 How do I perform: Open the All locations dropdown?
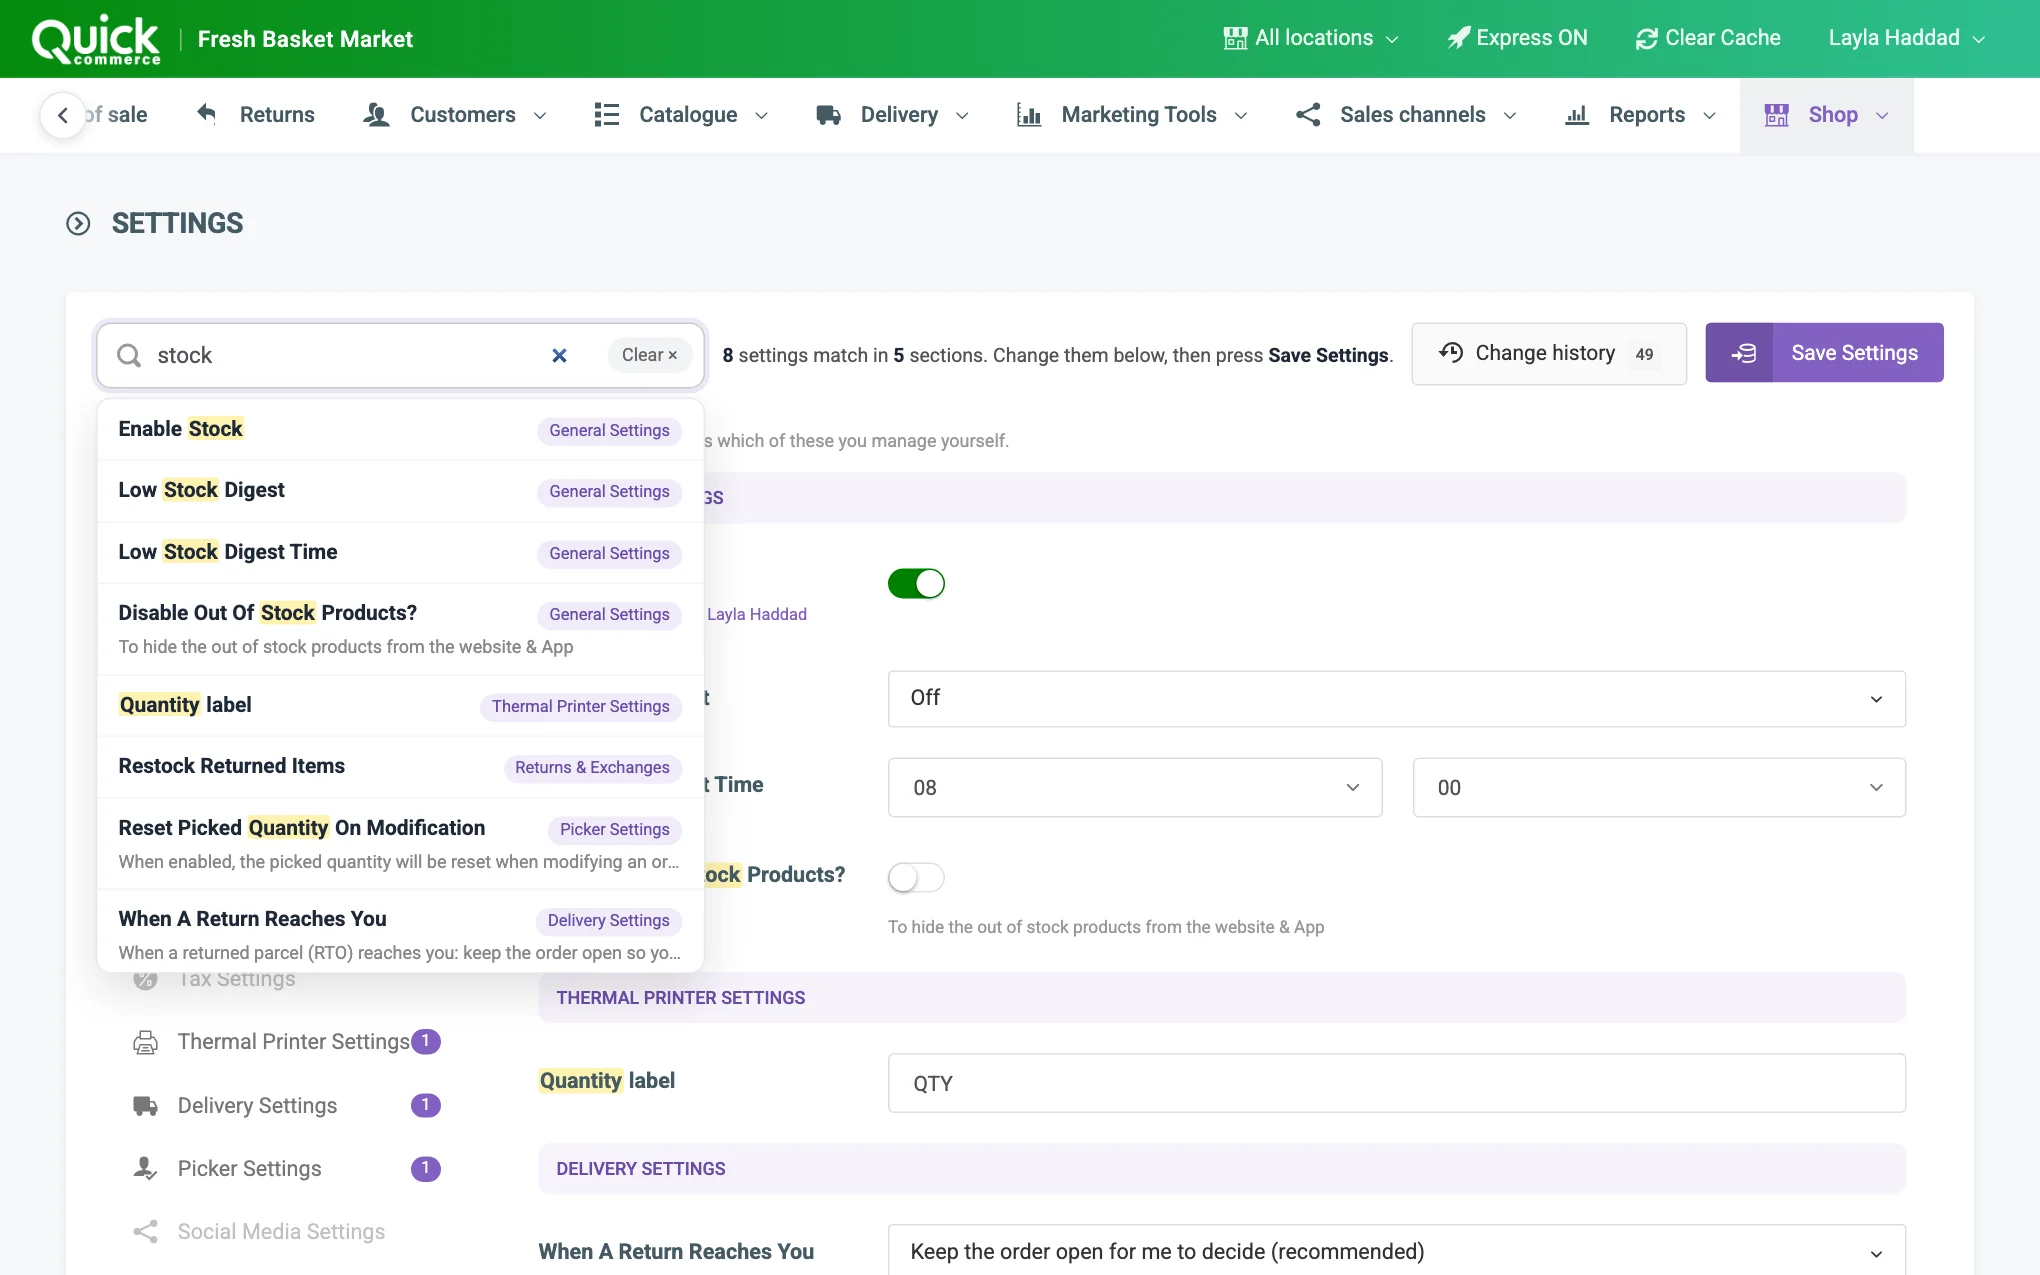click(x=1311, y=38)
